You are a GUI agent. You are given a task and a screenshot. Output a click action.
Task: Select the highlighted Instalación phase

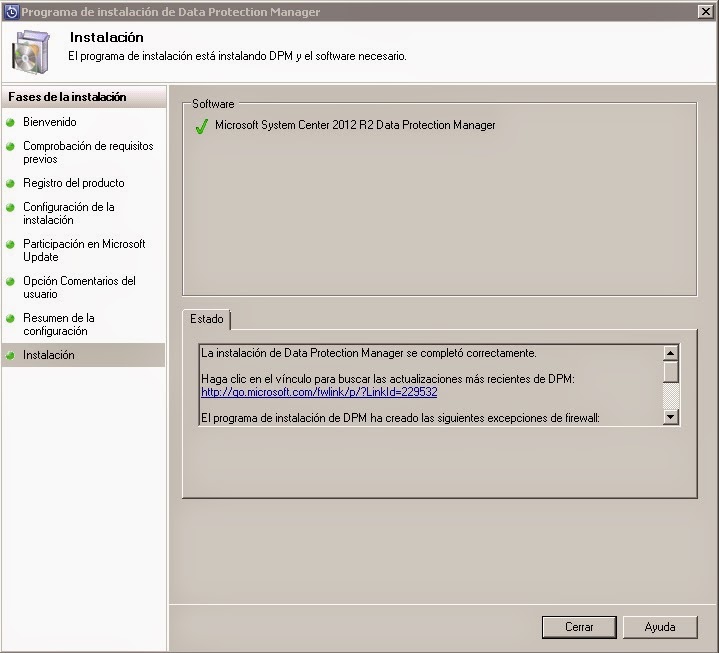[x=83, y=355]
